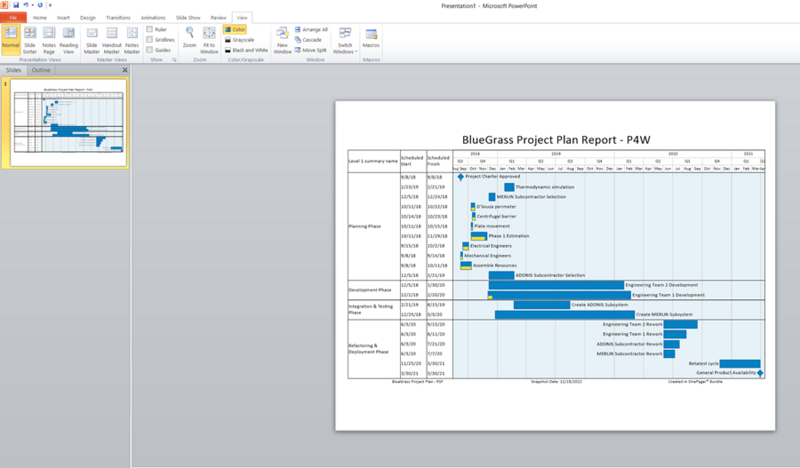Select Grayscale view mode
This screenshot has height=468, width=800.
click(239, 40)
